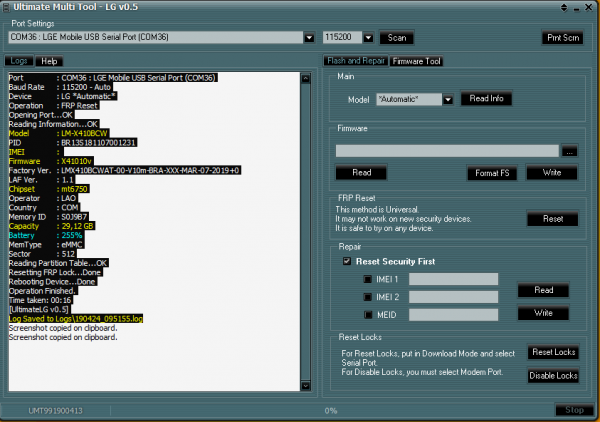Click the Repair Read button
This screenshot has height=422, width=600.
click(x=543, y=290)
